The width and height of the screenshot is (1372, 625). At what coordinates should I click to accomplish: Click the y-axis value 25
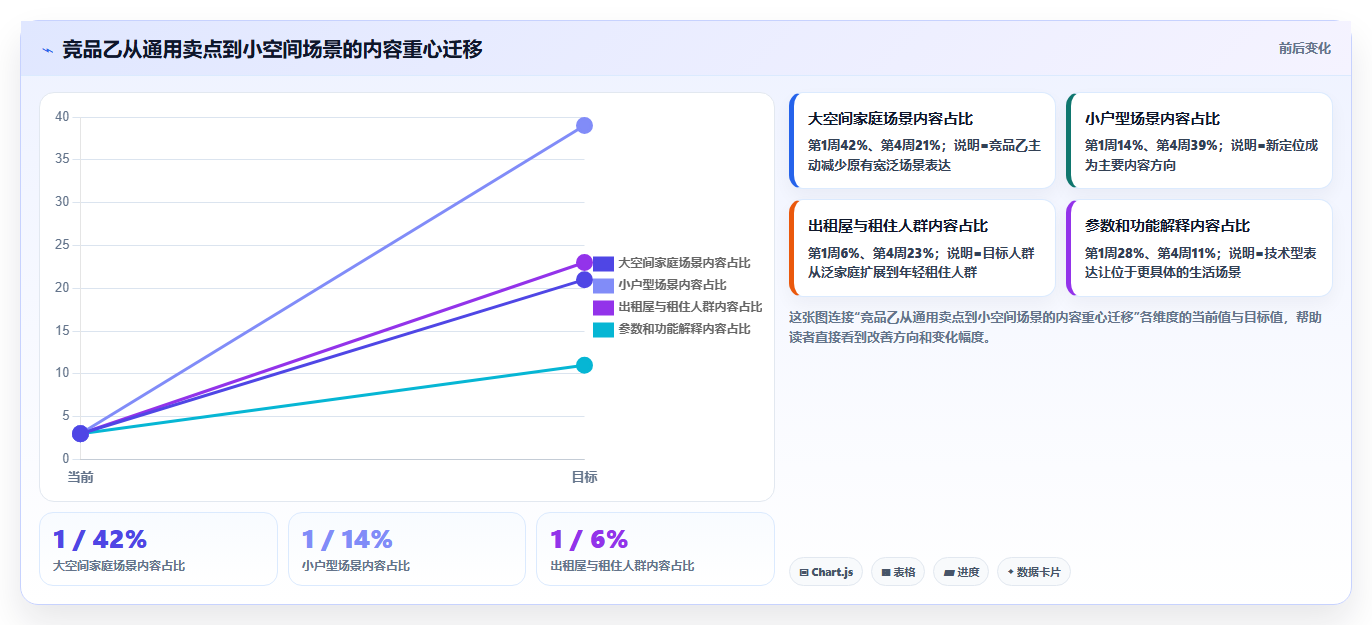point(62,245)
